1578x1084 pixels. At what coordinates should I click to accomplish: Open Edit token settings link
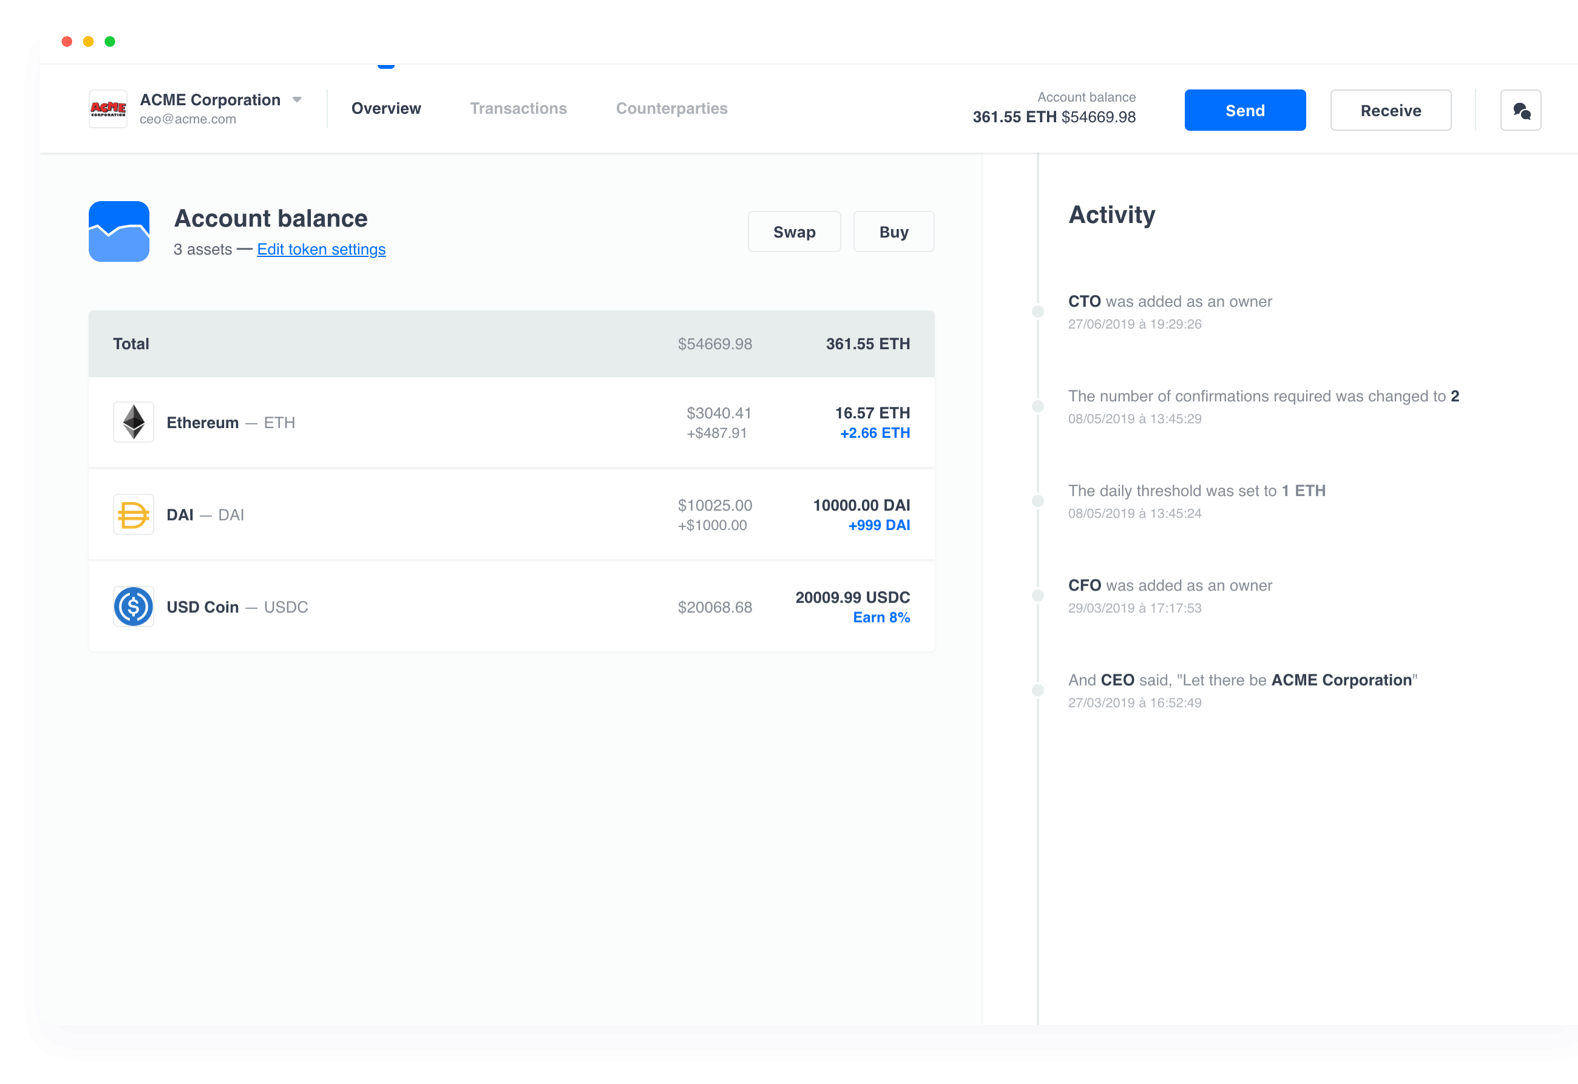pos(321,250)
